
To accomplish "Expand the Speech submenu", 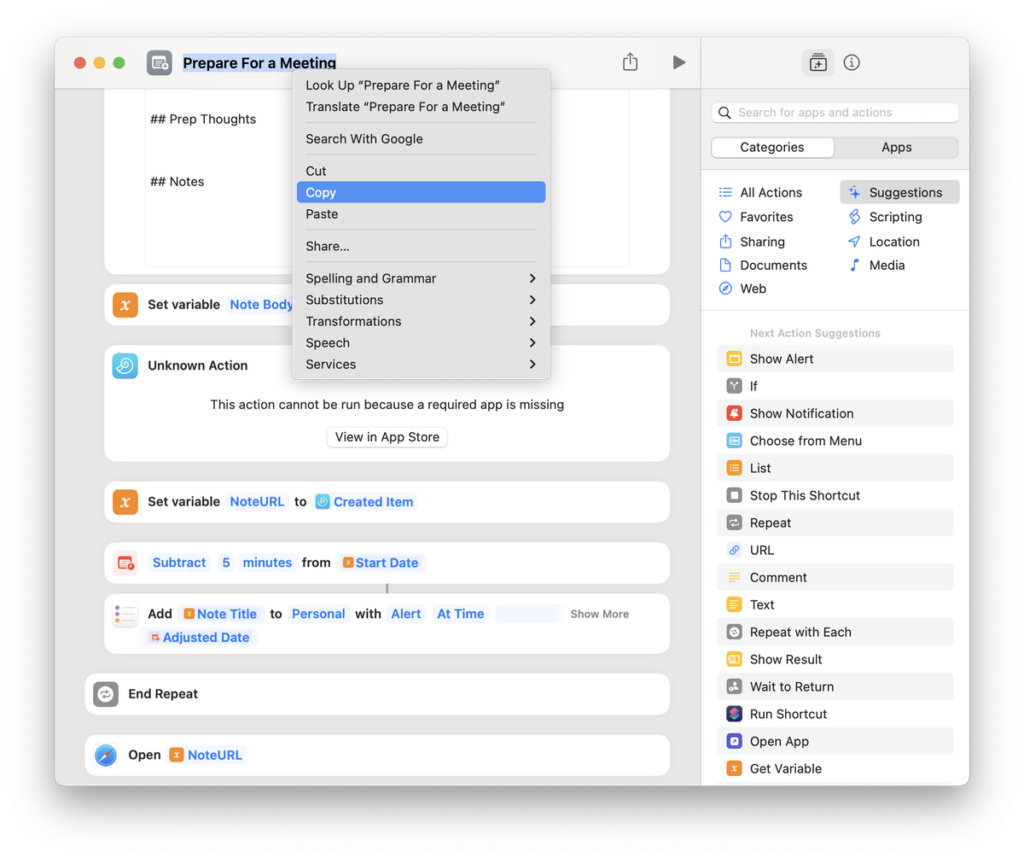I will point(421,343).
